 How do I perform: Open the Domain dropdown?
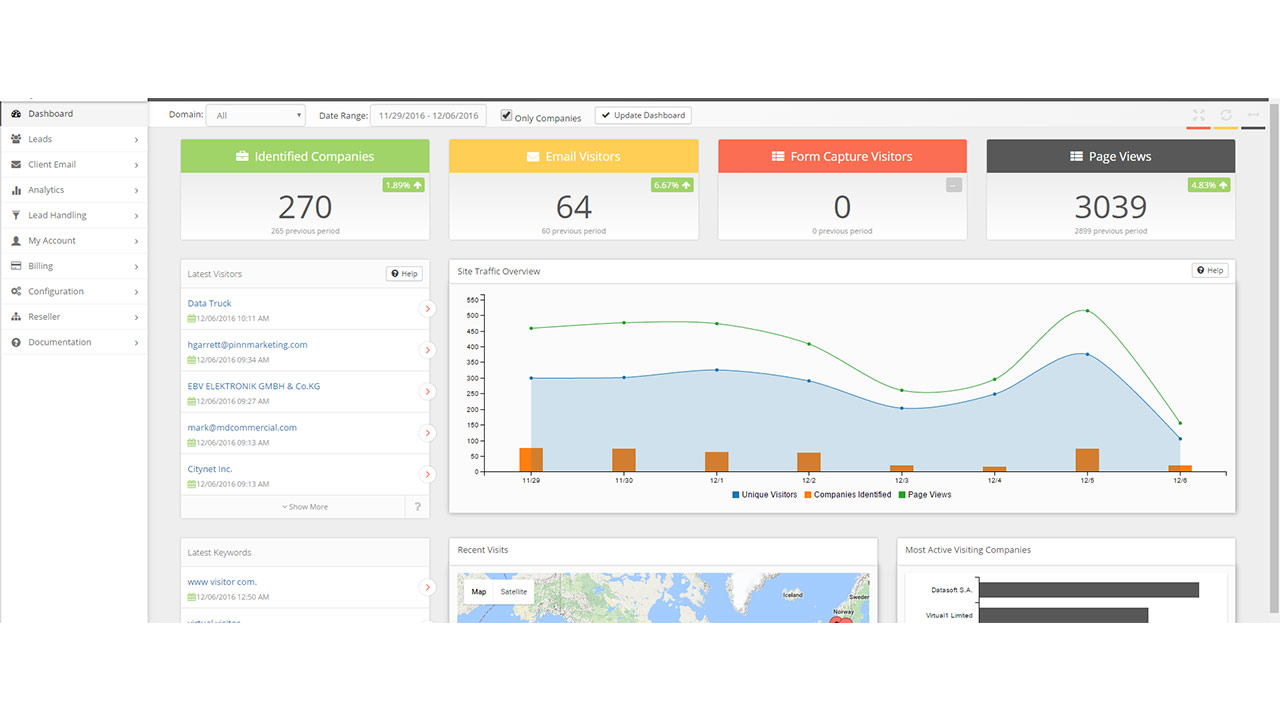(255, 116)
